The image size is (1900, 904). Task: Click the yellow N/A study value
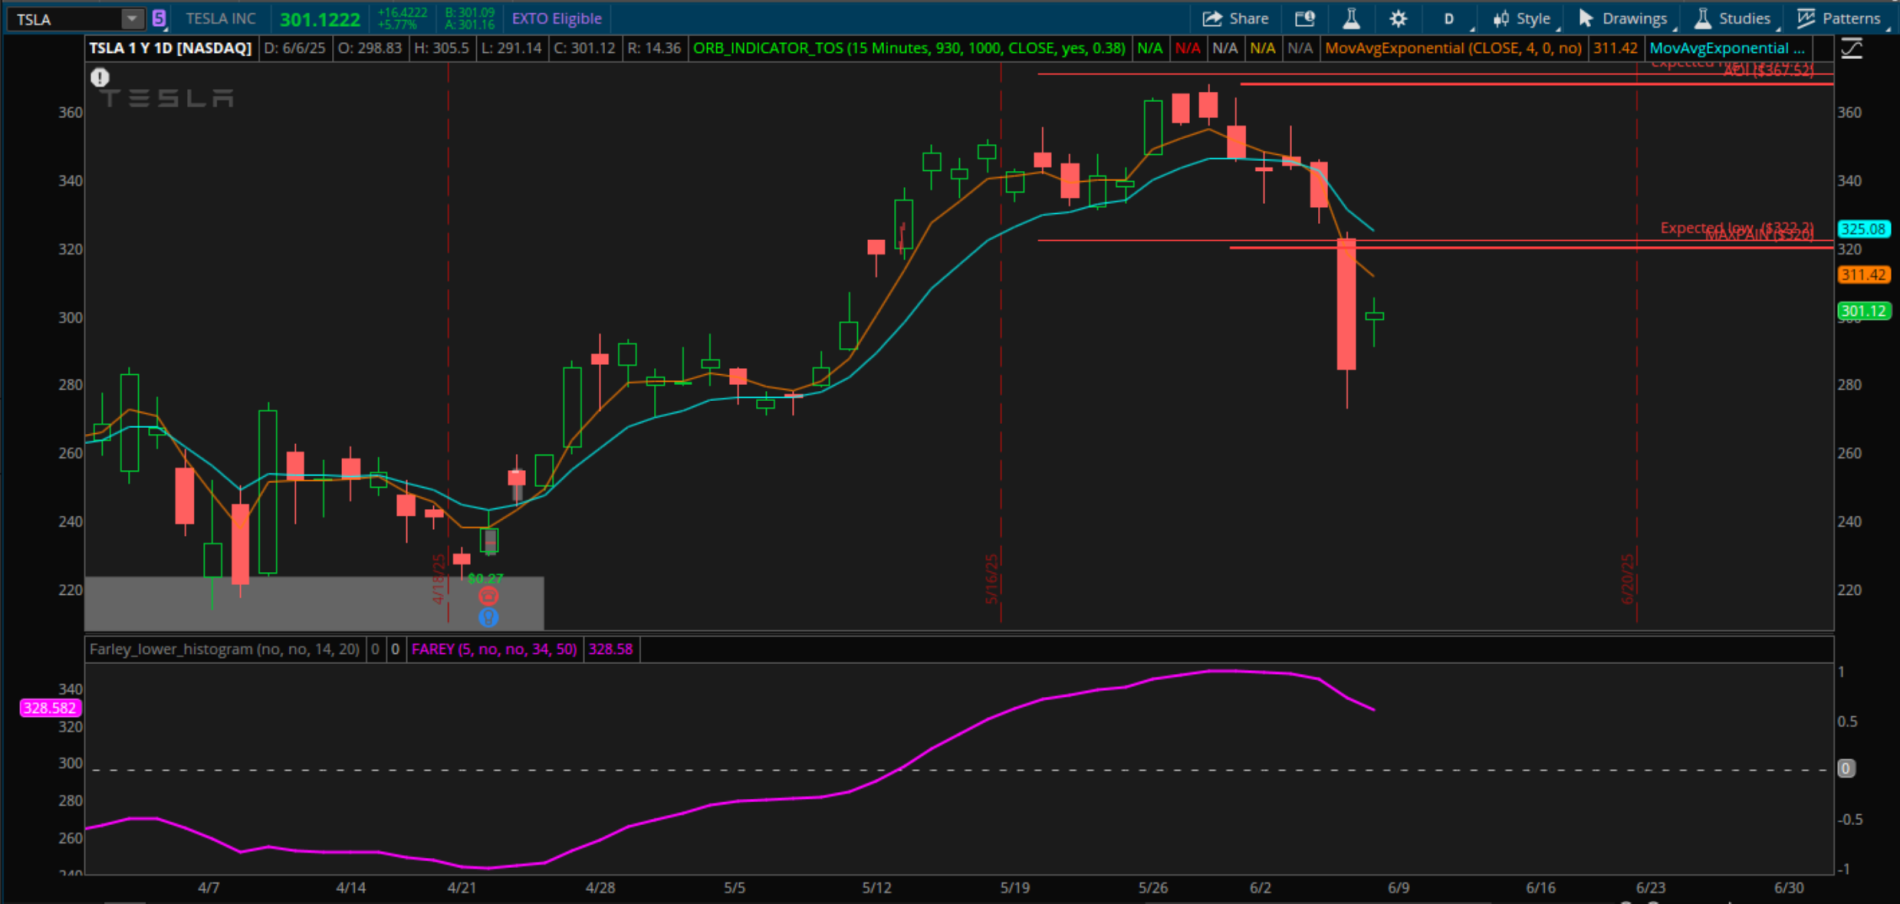pyautogui.click(x=1263, y=48)
